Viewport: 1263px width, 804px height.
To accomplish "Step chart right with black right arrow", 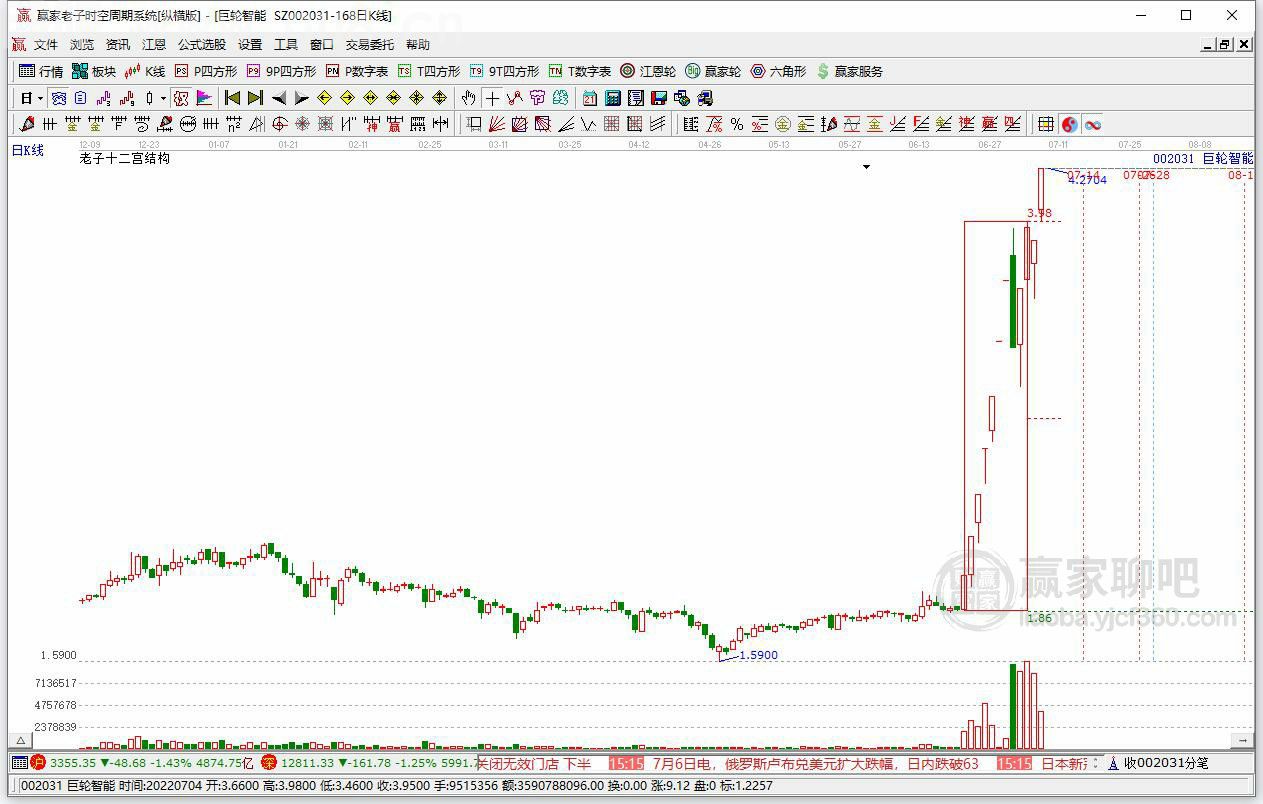I will [301, 98].
